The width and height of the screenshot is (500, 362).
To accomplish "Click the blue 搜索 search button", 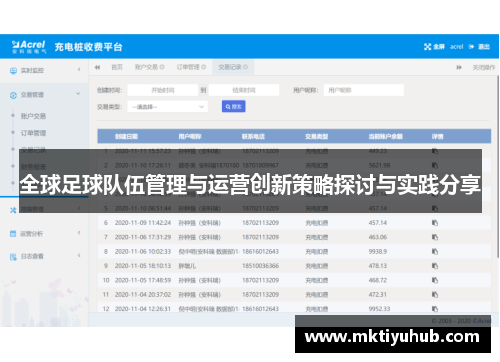I will (234, 107).
